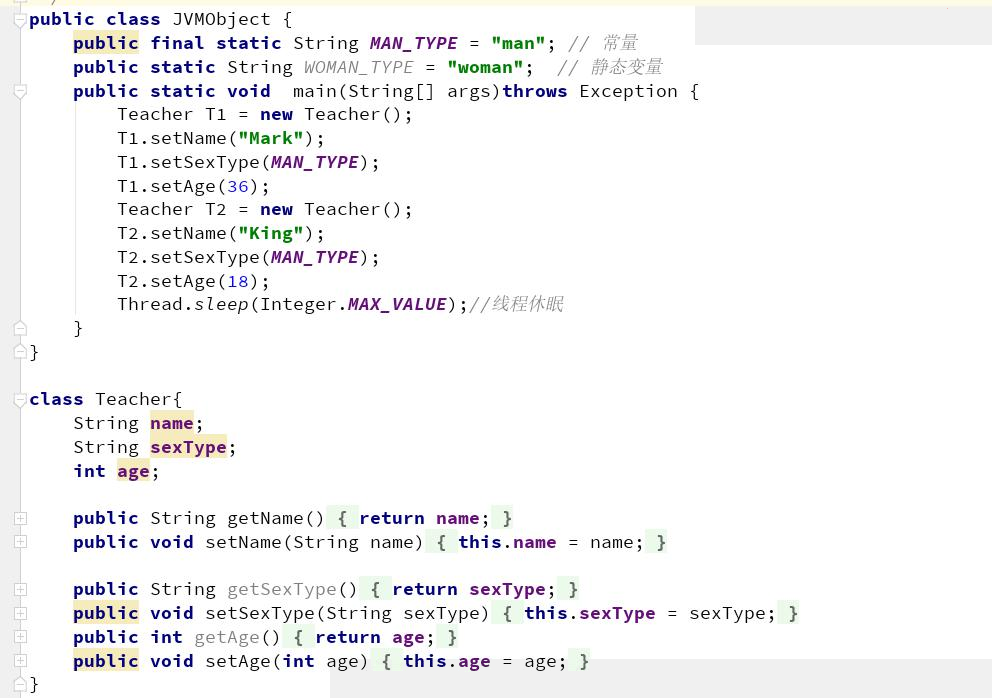Click MAX_VALUE in the Thread.sleep line
The width and height of the screenshot is (992, 698).
(397, 304)
